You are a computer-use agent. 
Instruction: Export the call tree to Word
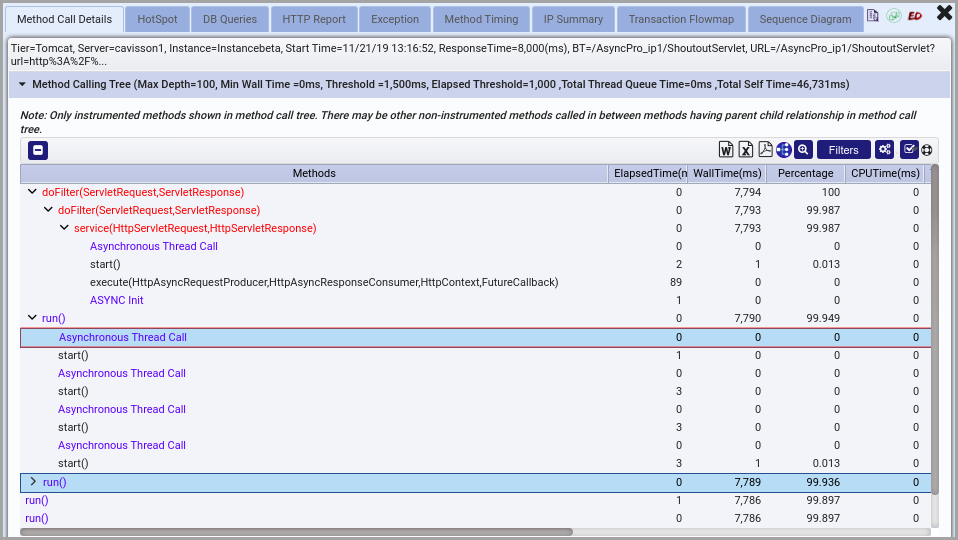coord(727,150)
